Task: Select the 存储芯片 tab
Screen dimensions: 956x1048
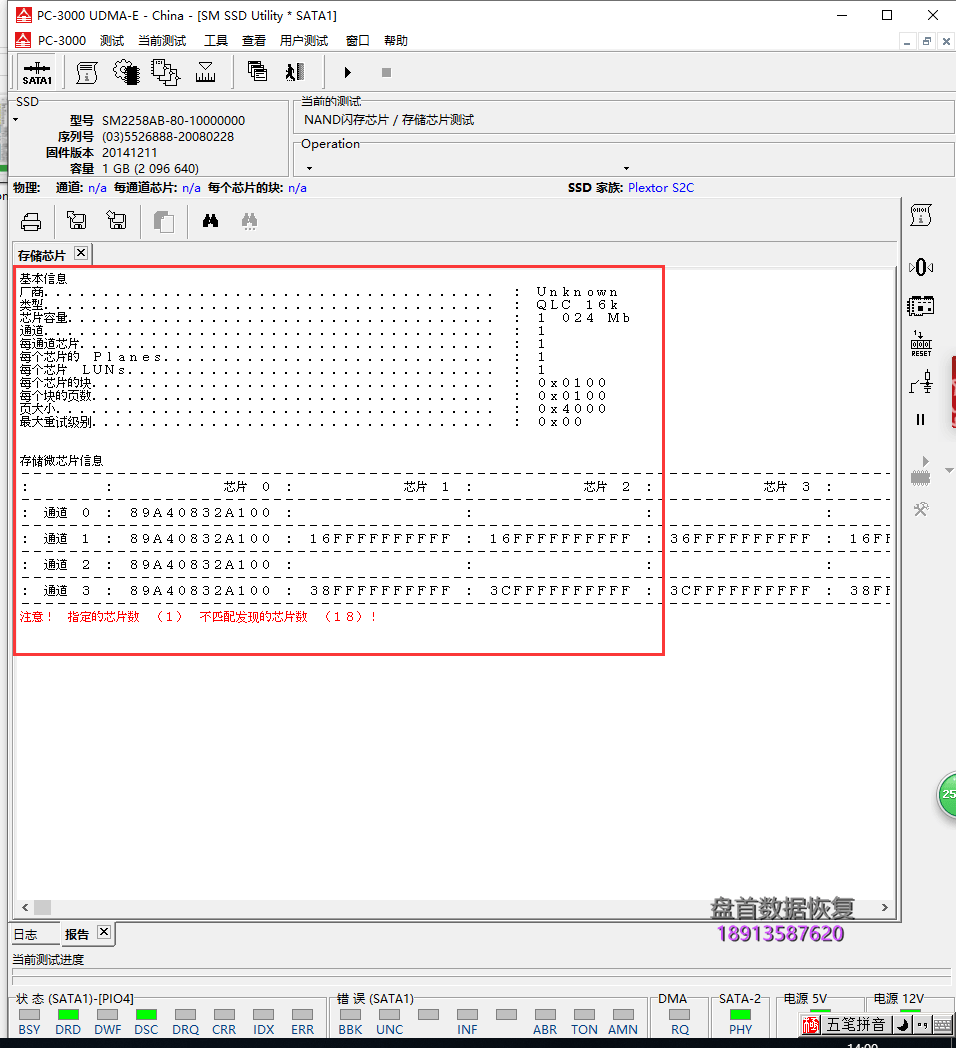Action: coord(41,255)
